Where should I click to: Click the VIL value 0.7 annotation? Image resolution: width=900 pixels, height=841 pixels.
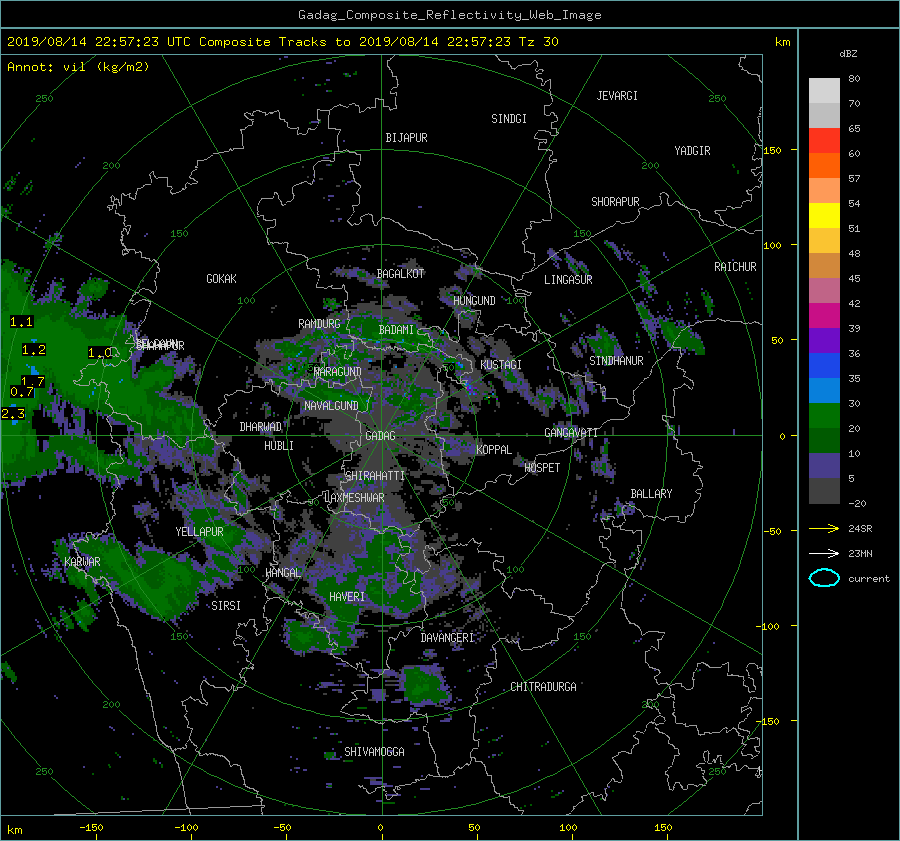pos(22,392)
